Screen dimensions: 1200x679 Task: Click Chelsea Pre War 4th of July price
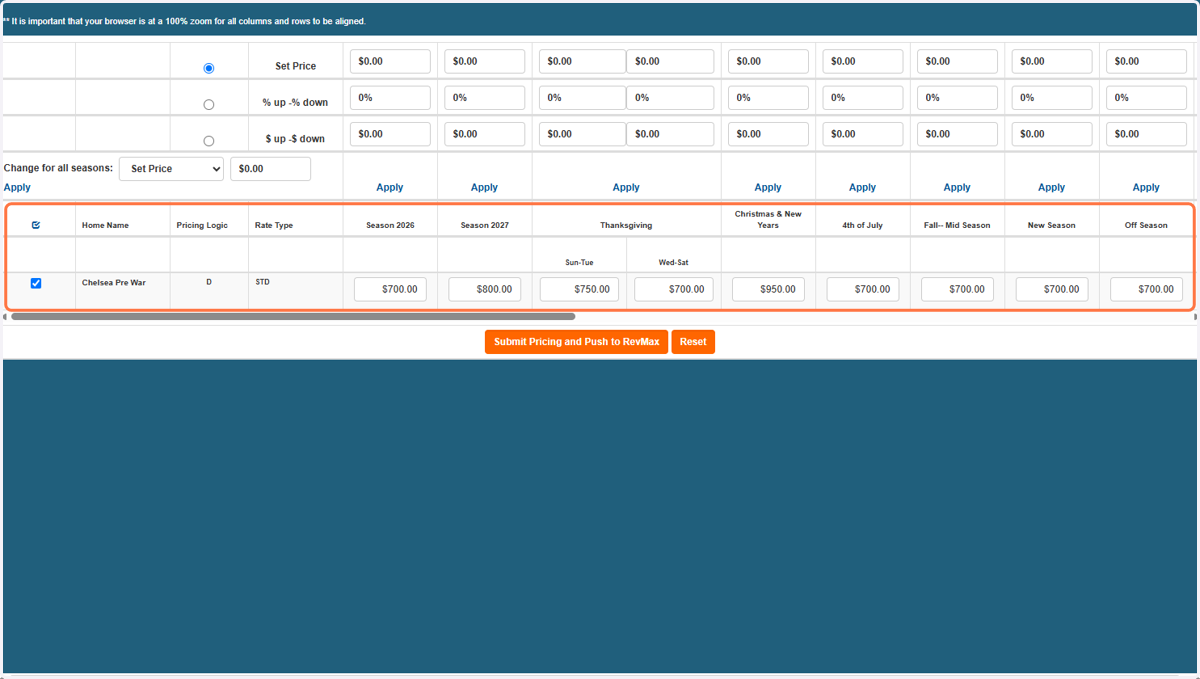(863, 289)
